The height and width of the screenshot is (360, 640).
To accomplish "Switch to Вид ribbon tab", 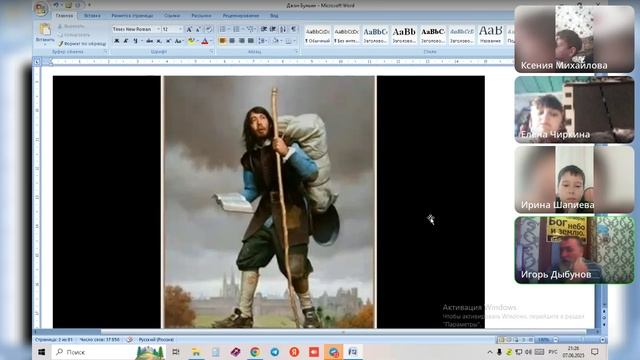I will click(274, 16).
